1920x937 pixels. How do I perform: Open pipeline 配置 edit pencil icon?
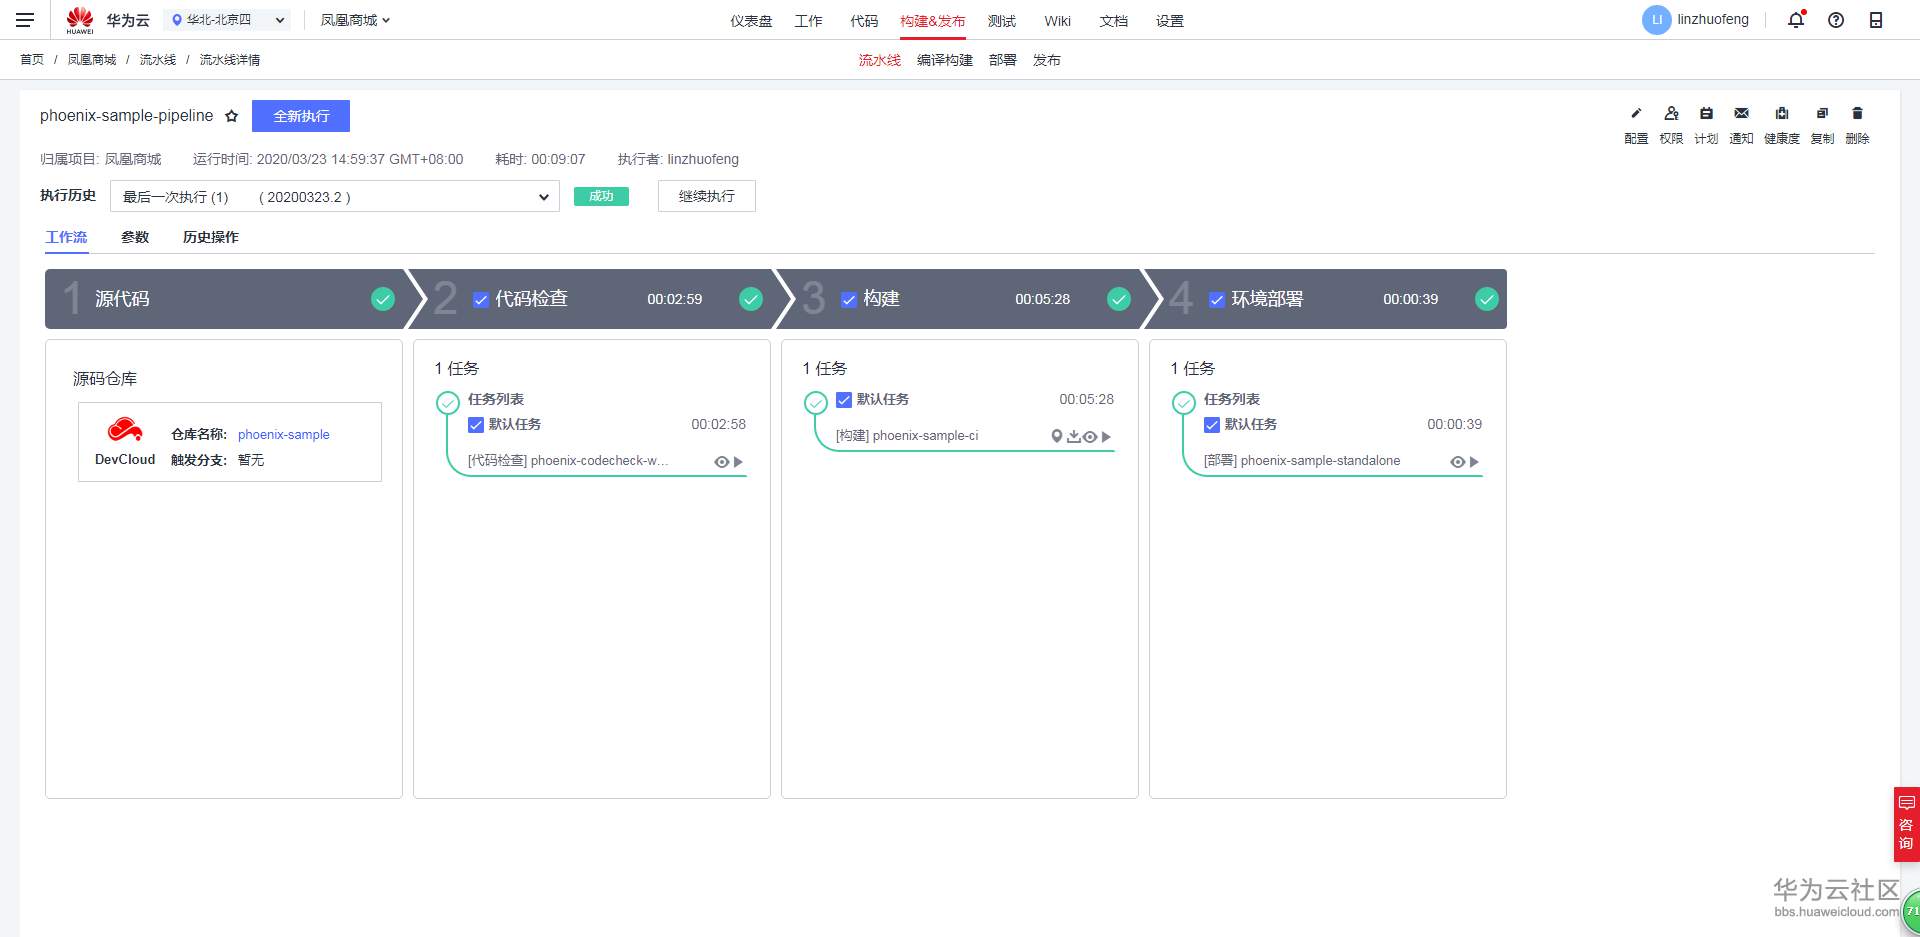coord(1636,113)
